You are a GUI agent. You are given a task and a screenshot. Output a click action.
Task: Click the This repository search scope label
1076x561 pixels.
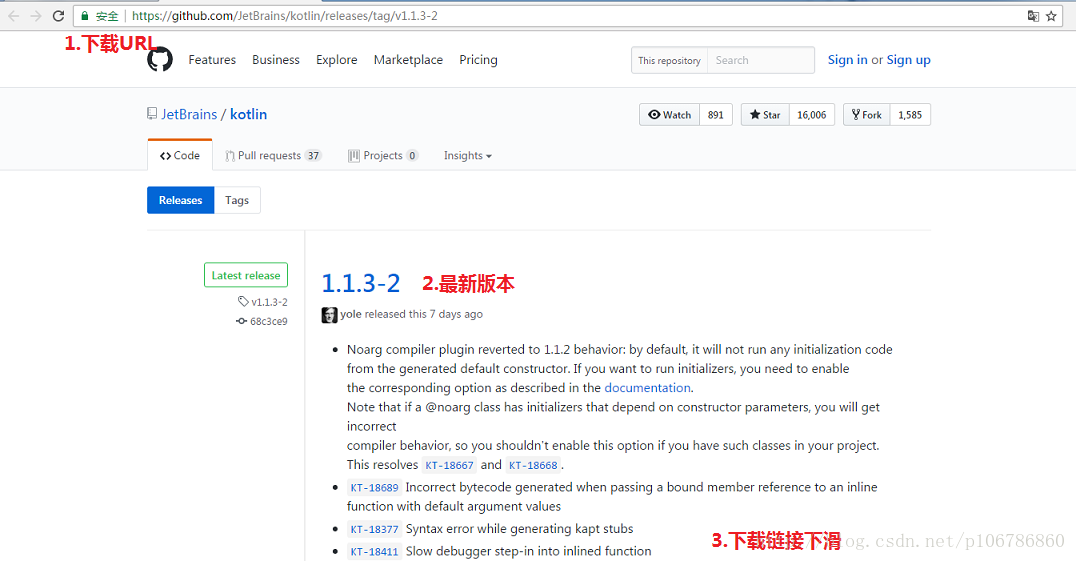coord(669,60)
